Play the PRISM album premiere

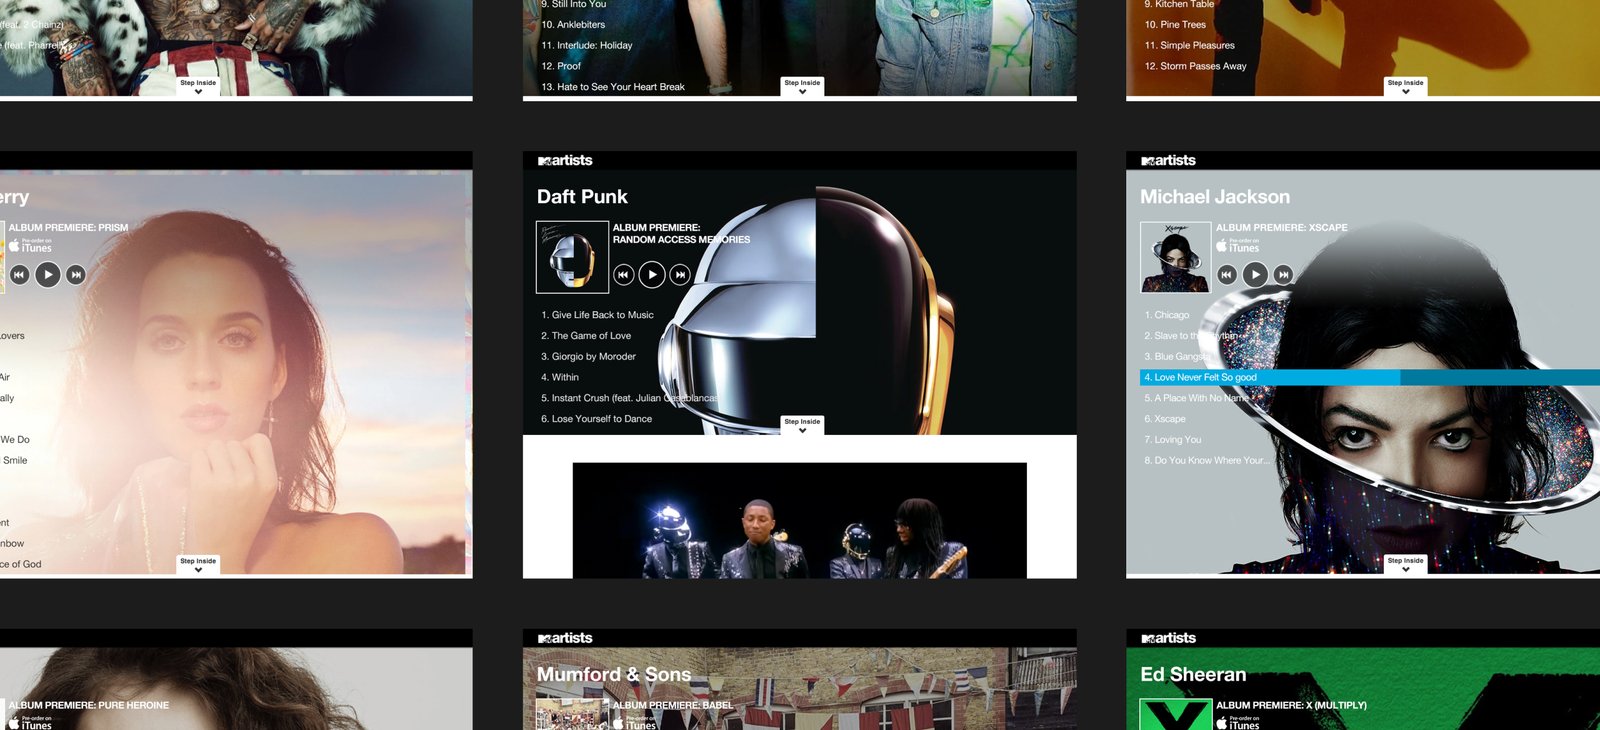point(48,274)
